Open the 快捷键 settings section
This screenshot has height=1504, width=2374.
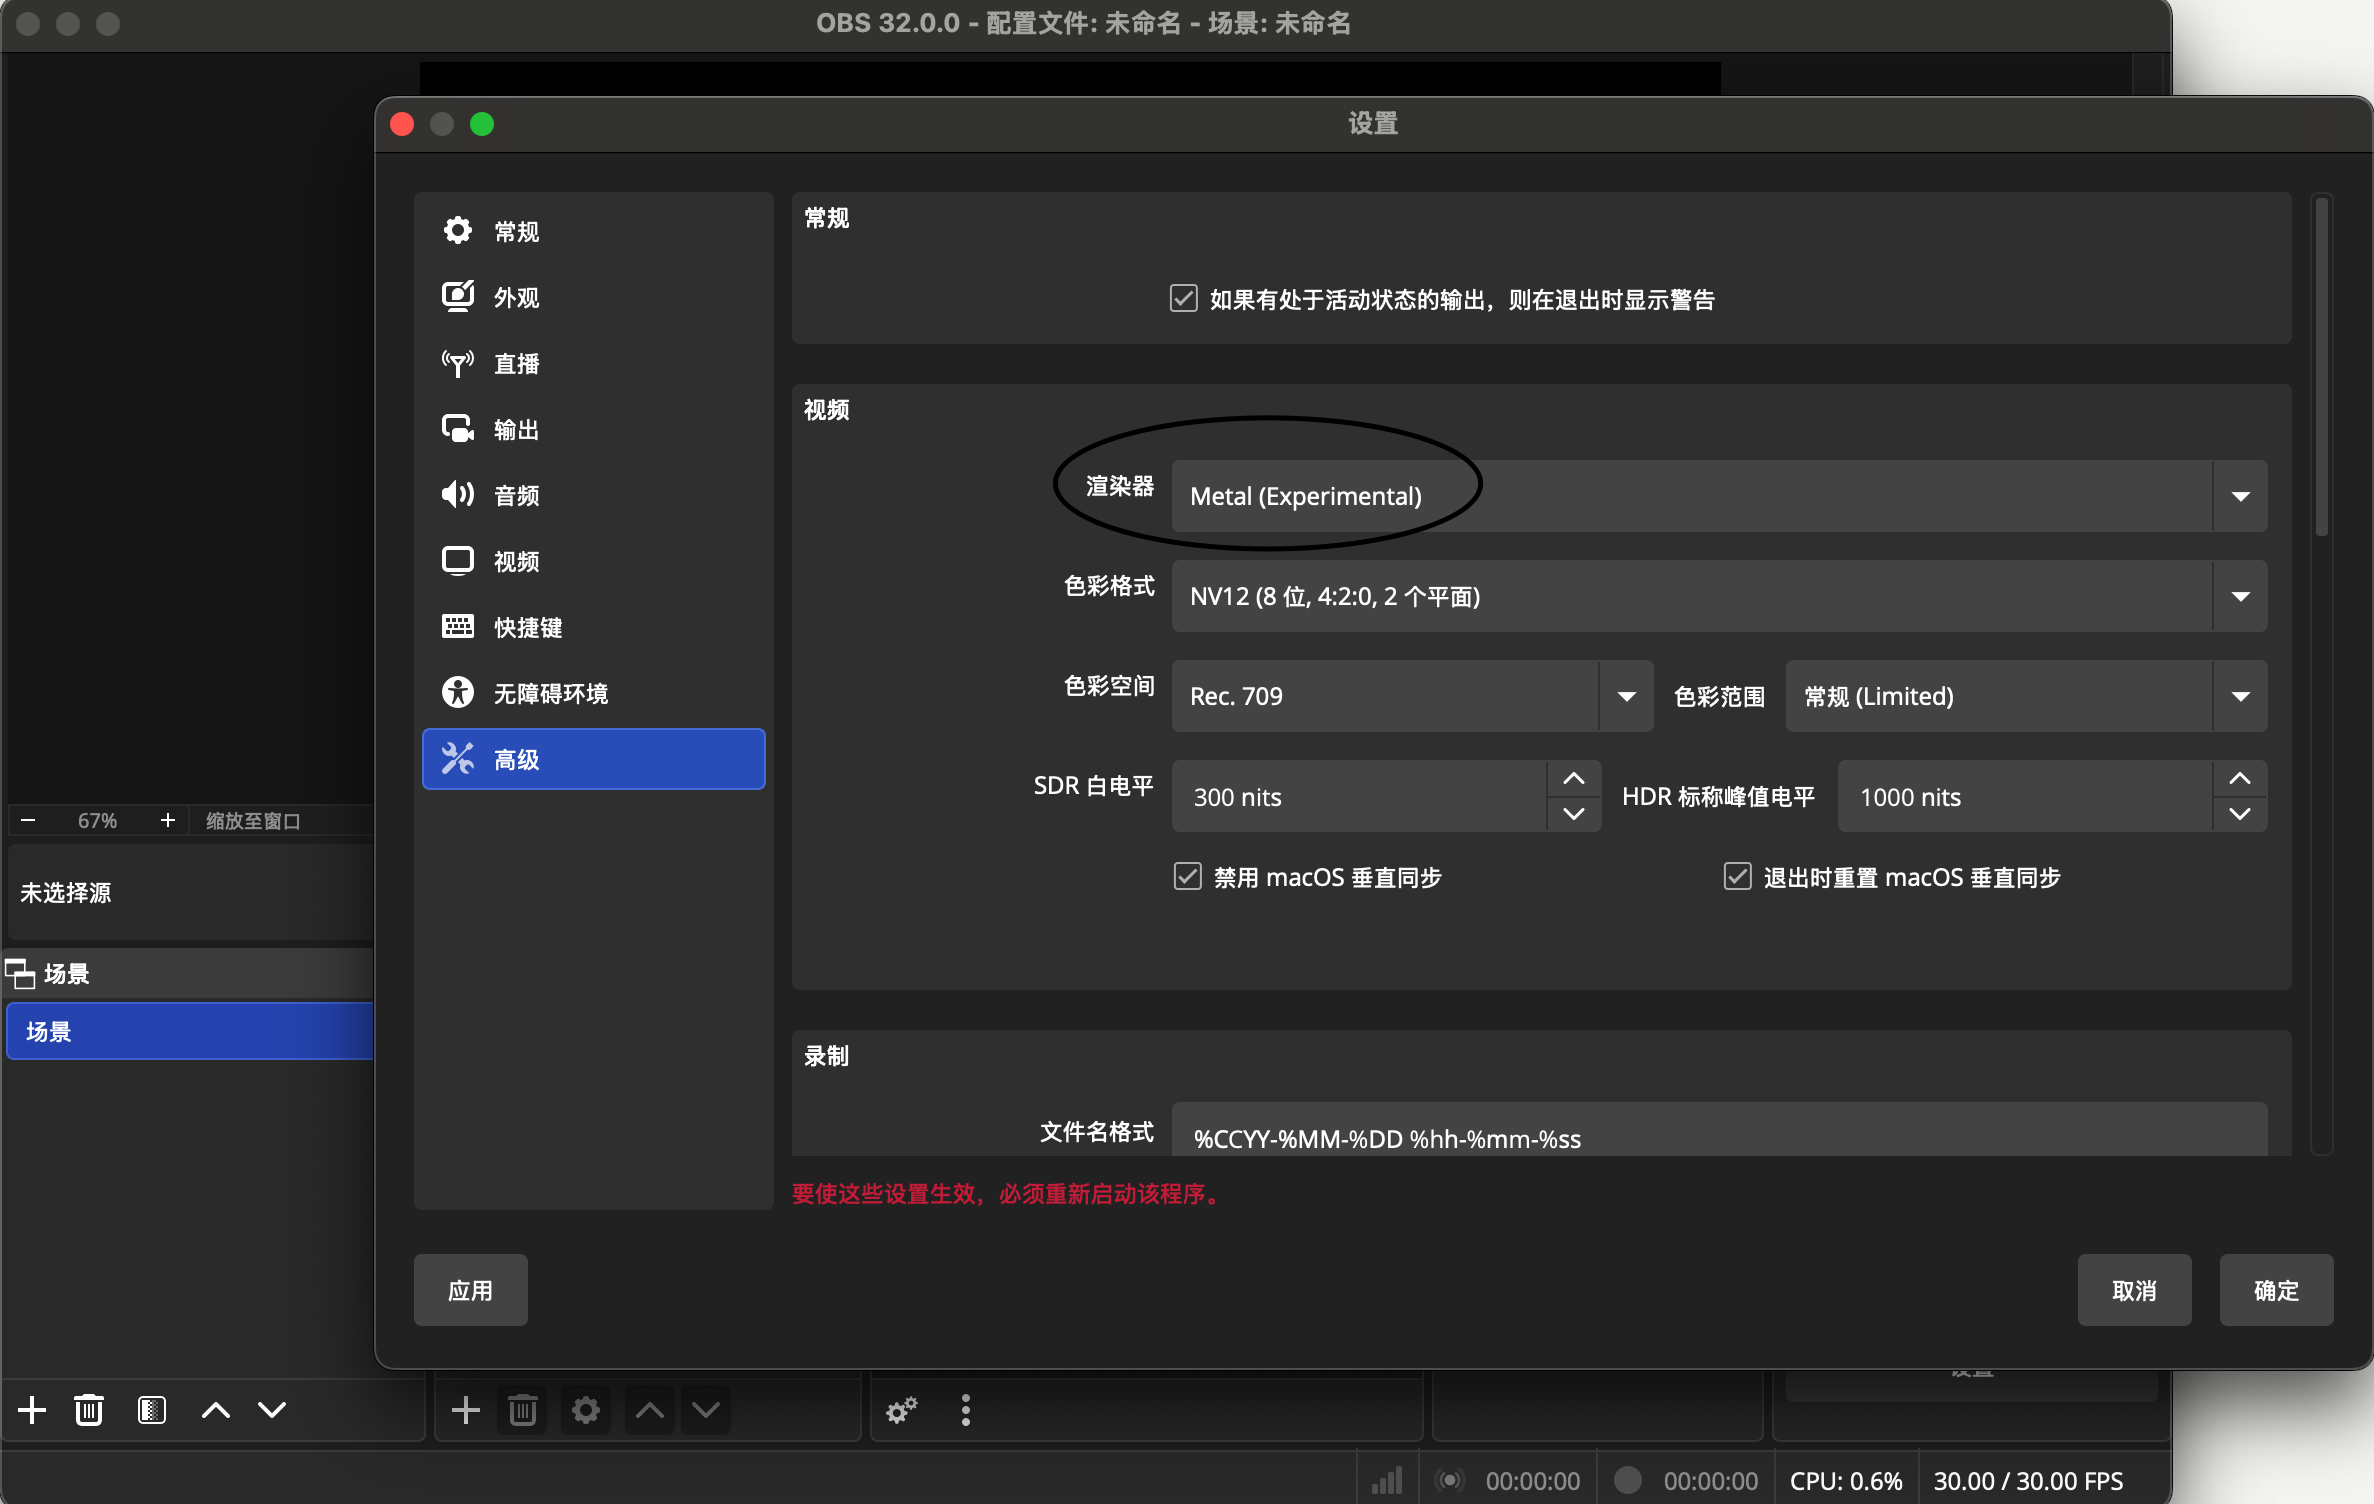click(527, 628)
